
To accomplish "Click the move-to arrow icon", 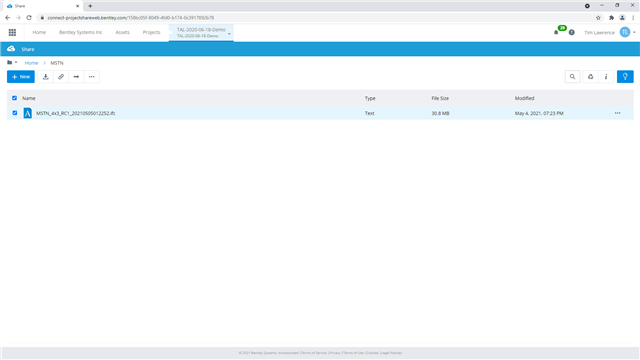I will 76,77.
